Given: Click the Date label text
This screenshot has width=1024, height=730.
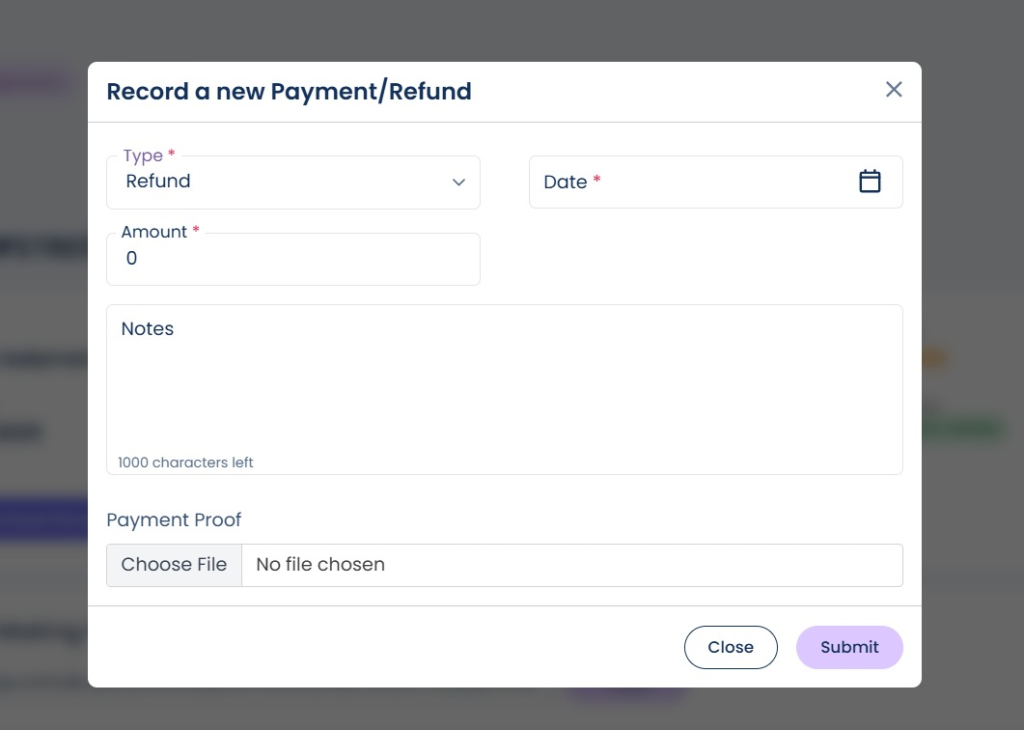Looking at the screenshot, I should click(565, 182).
